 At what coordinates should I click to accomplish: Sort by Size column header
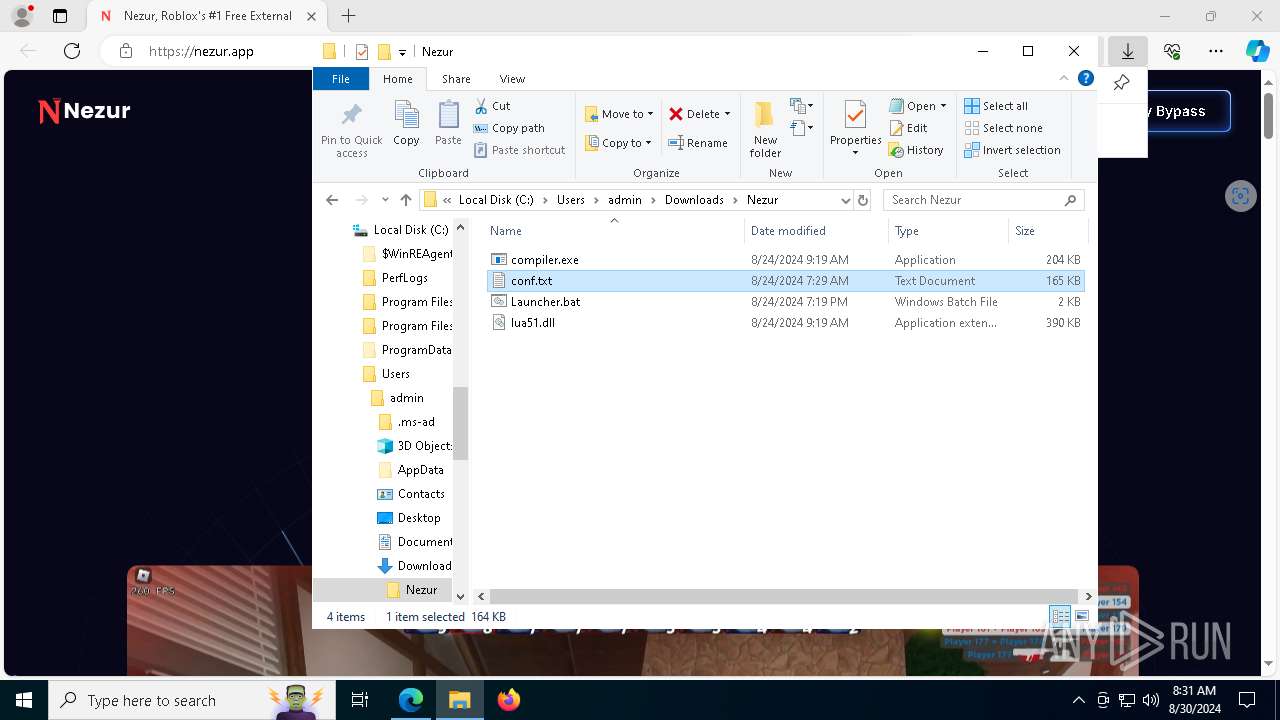1047,231
